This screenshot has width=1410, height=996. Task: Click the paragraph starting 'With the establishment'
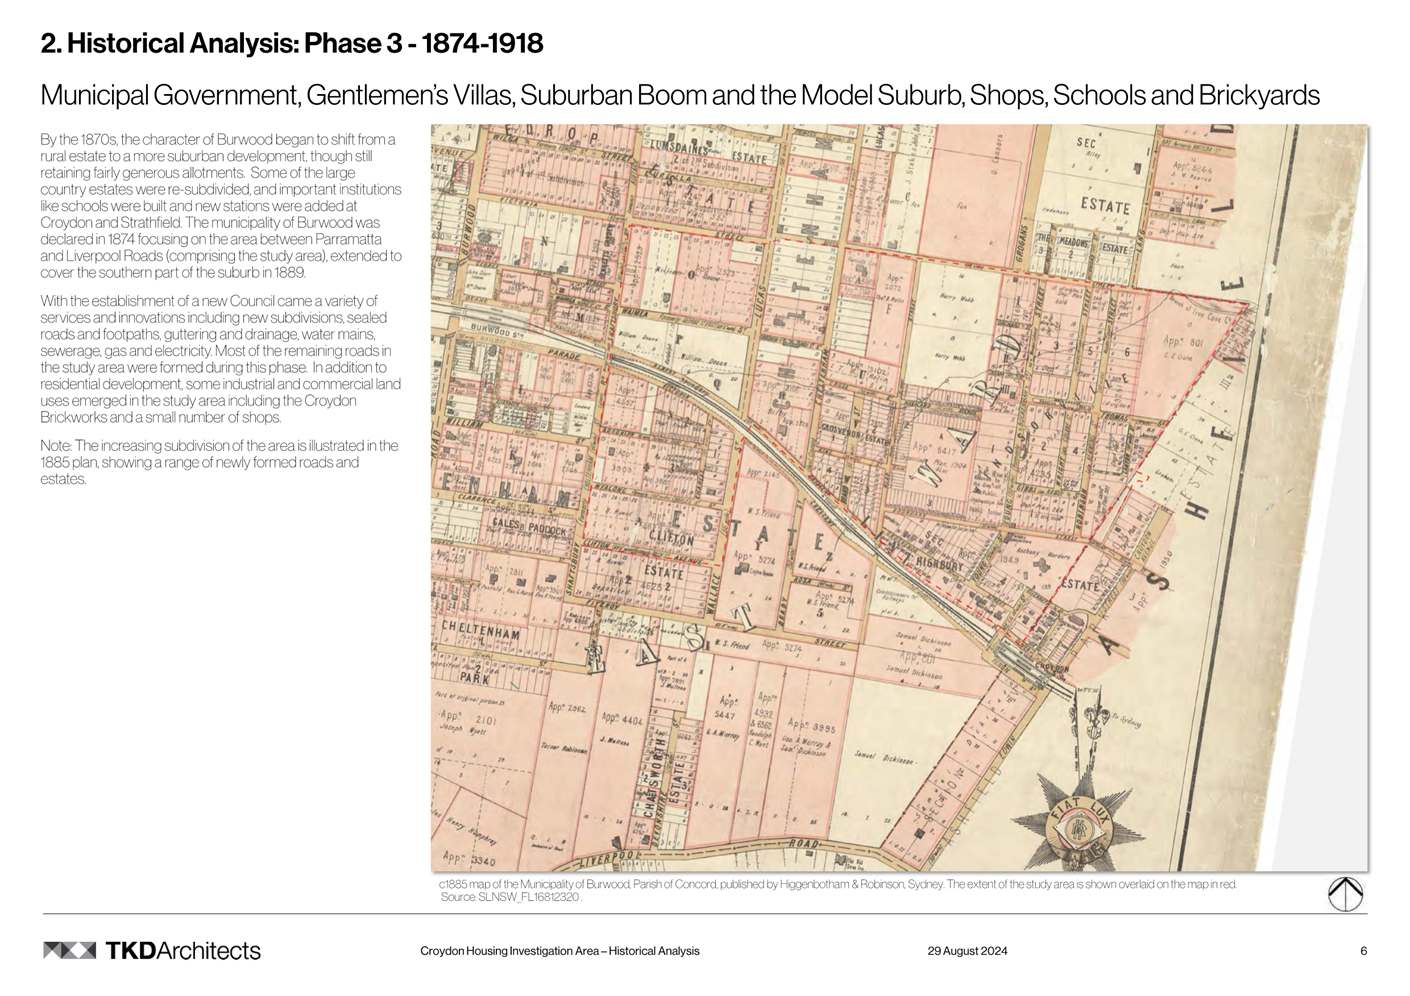pos(221,359)
